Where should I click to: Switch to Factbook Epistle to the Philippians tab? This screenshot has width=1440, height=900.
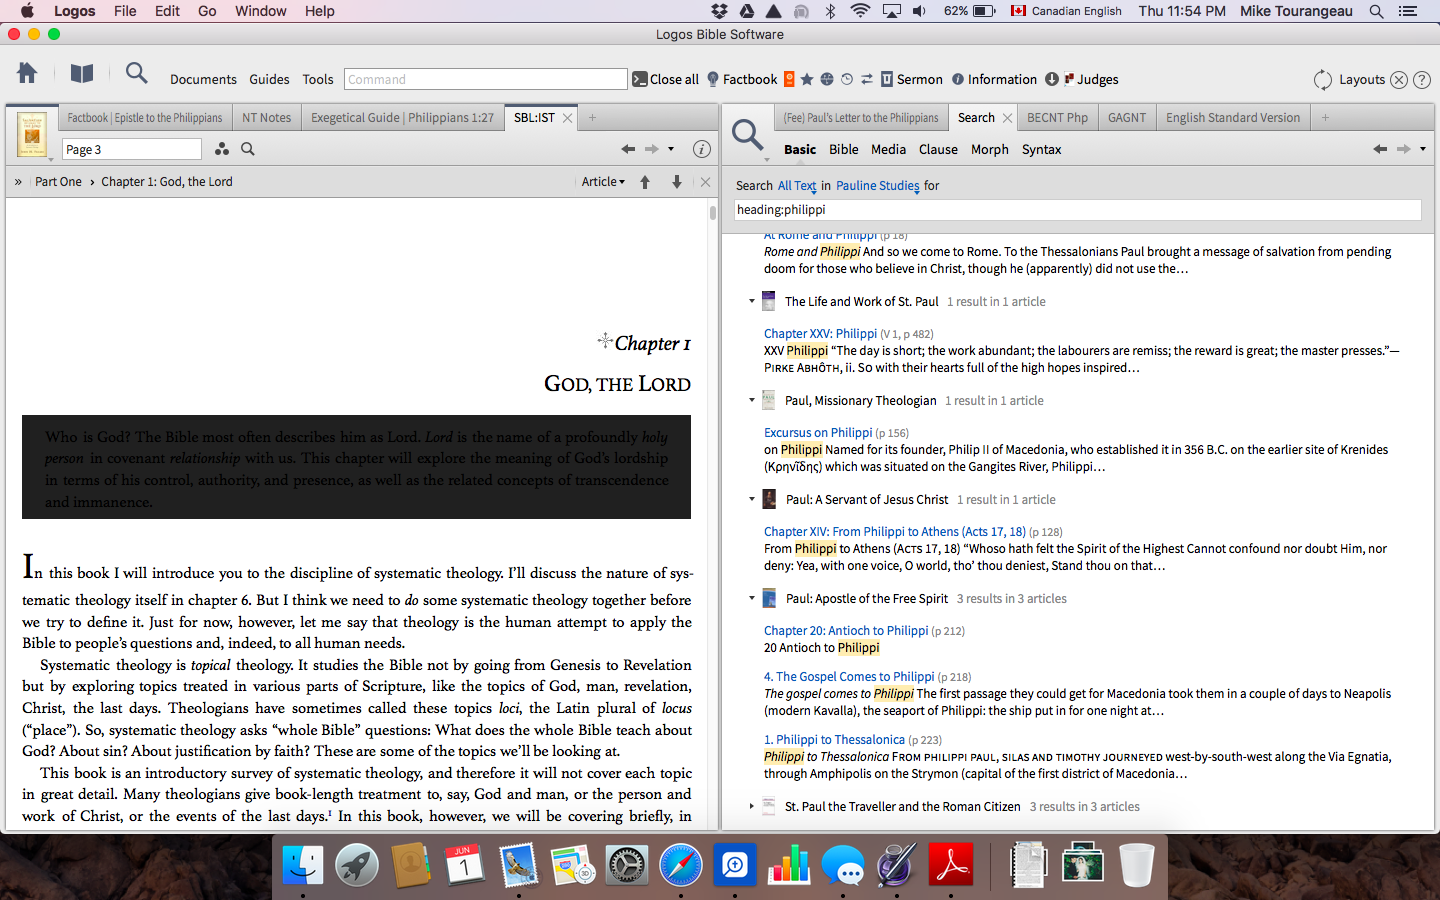coord(145,118)
